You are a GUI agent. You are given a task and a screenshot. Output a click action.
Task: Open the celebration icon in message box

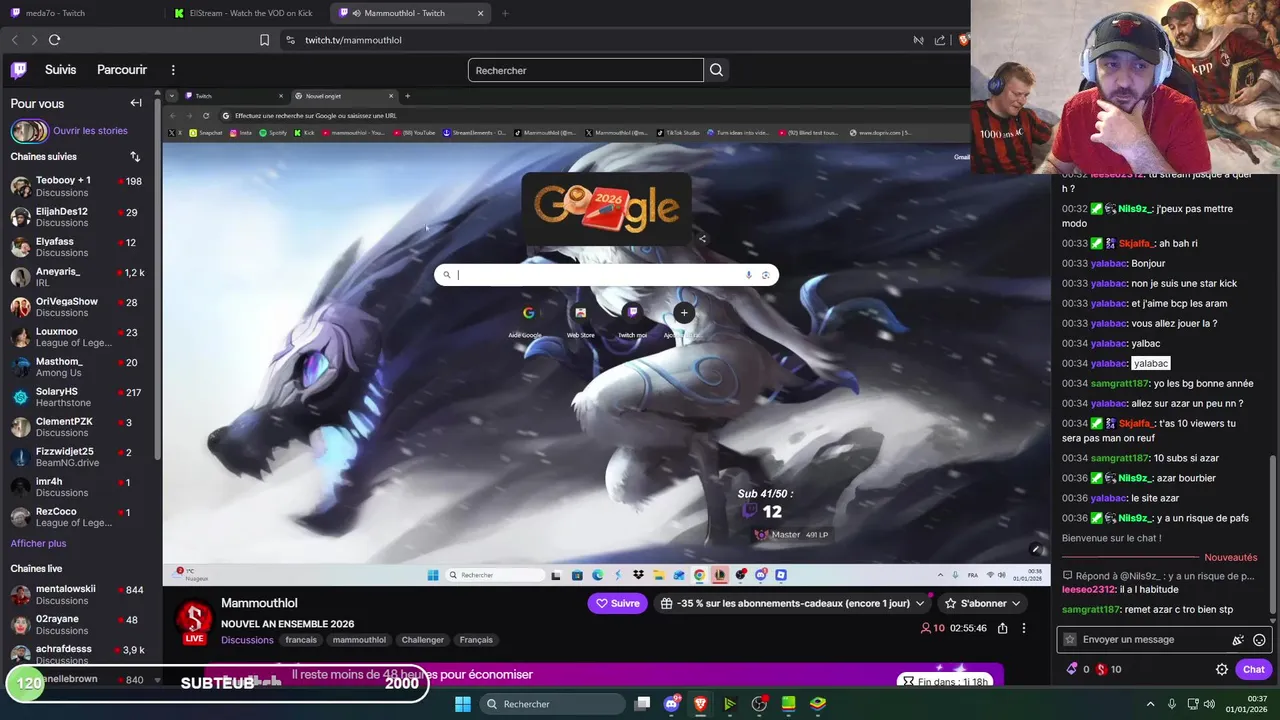click(x=1238, y=640)
